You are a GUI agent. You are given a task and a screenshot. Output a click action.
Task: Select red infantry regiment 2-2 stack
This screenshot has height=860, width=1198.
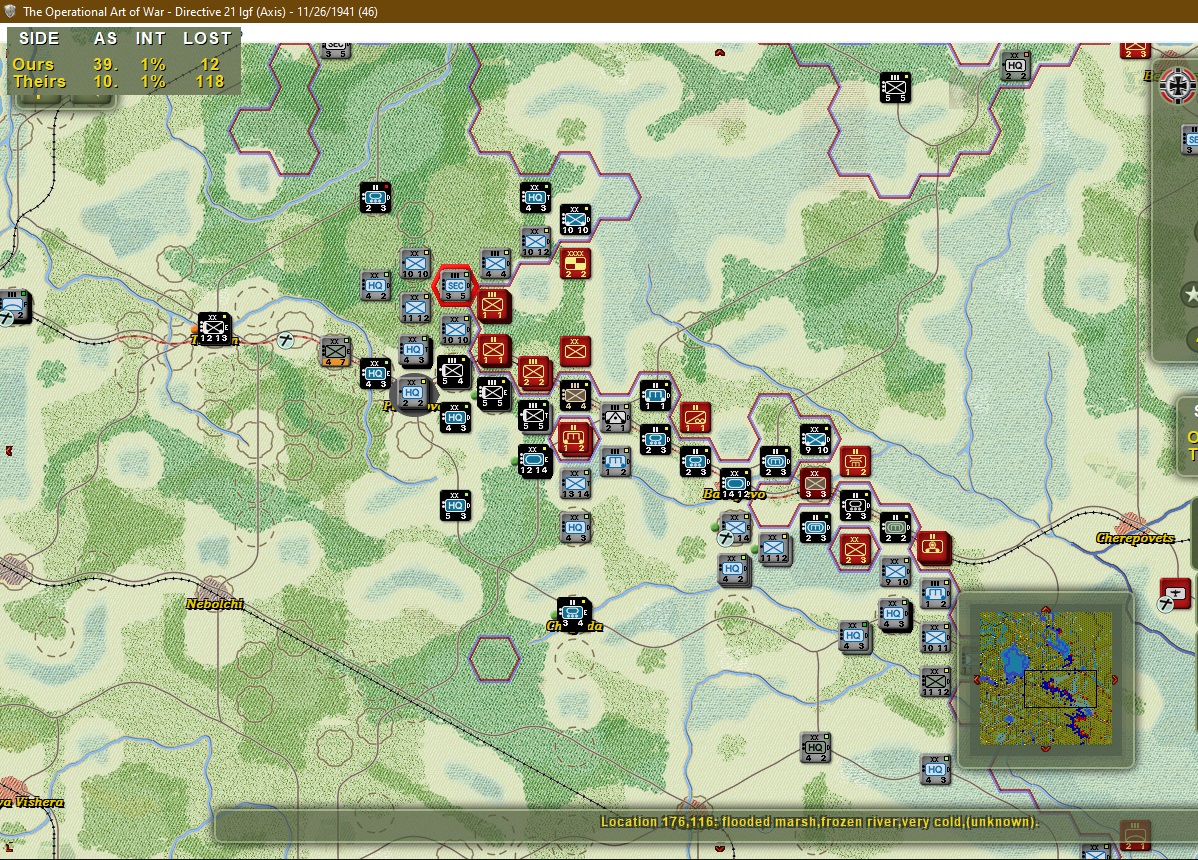coord(533,373)
